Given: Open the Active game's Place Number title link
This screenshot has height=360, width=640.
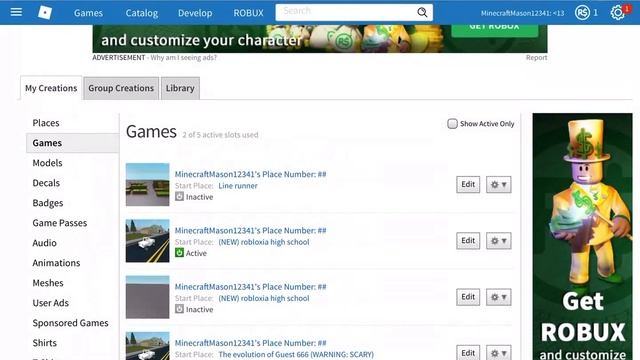Looking at the screenshot, I should (251, 231).
